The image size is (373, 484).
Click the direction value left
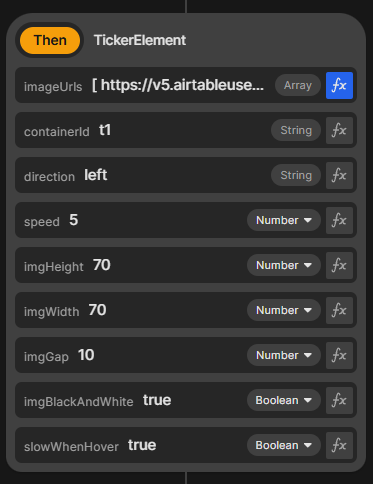(x=96, y=175)
